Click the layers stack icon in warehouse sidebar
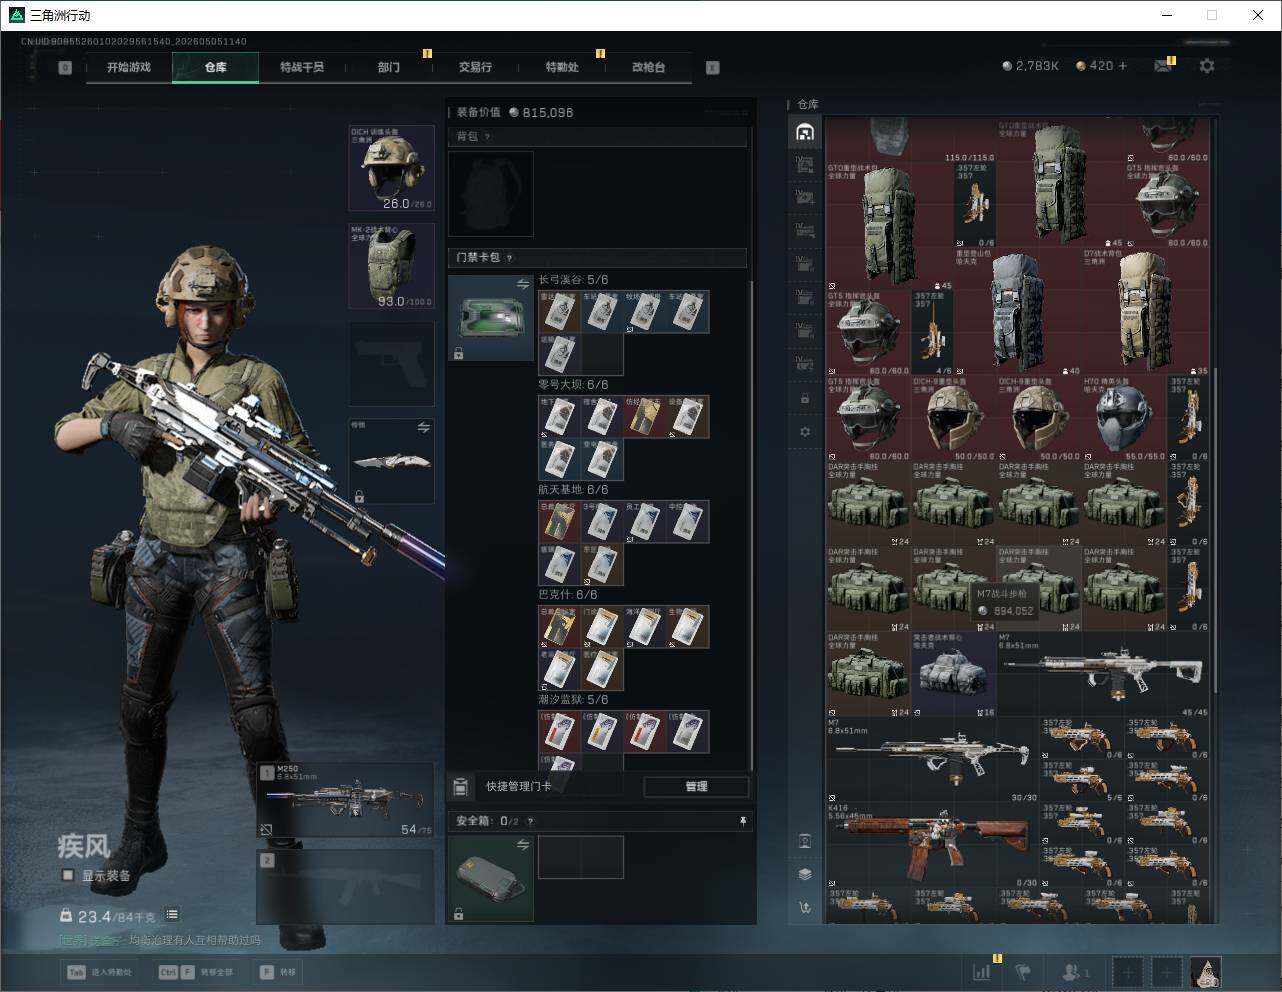This screenshot has width=1282, height=992. [x=805, y=874]
